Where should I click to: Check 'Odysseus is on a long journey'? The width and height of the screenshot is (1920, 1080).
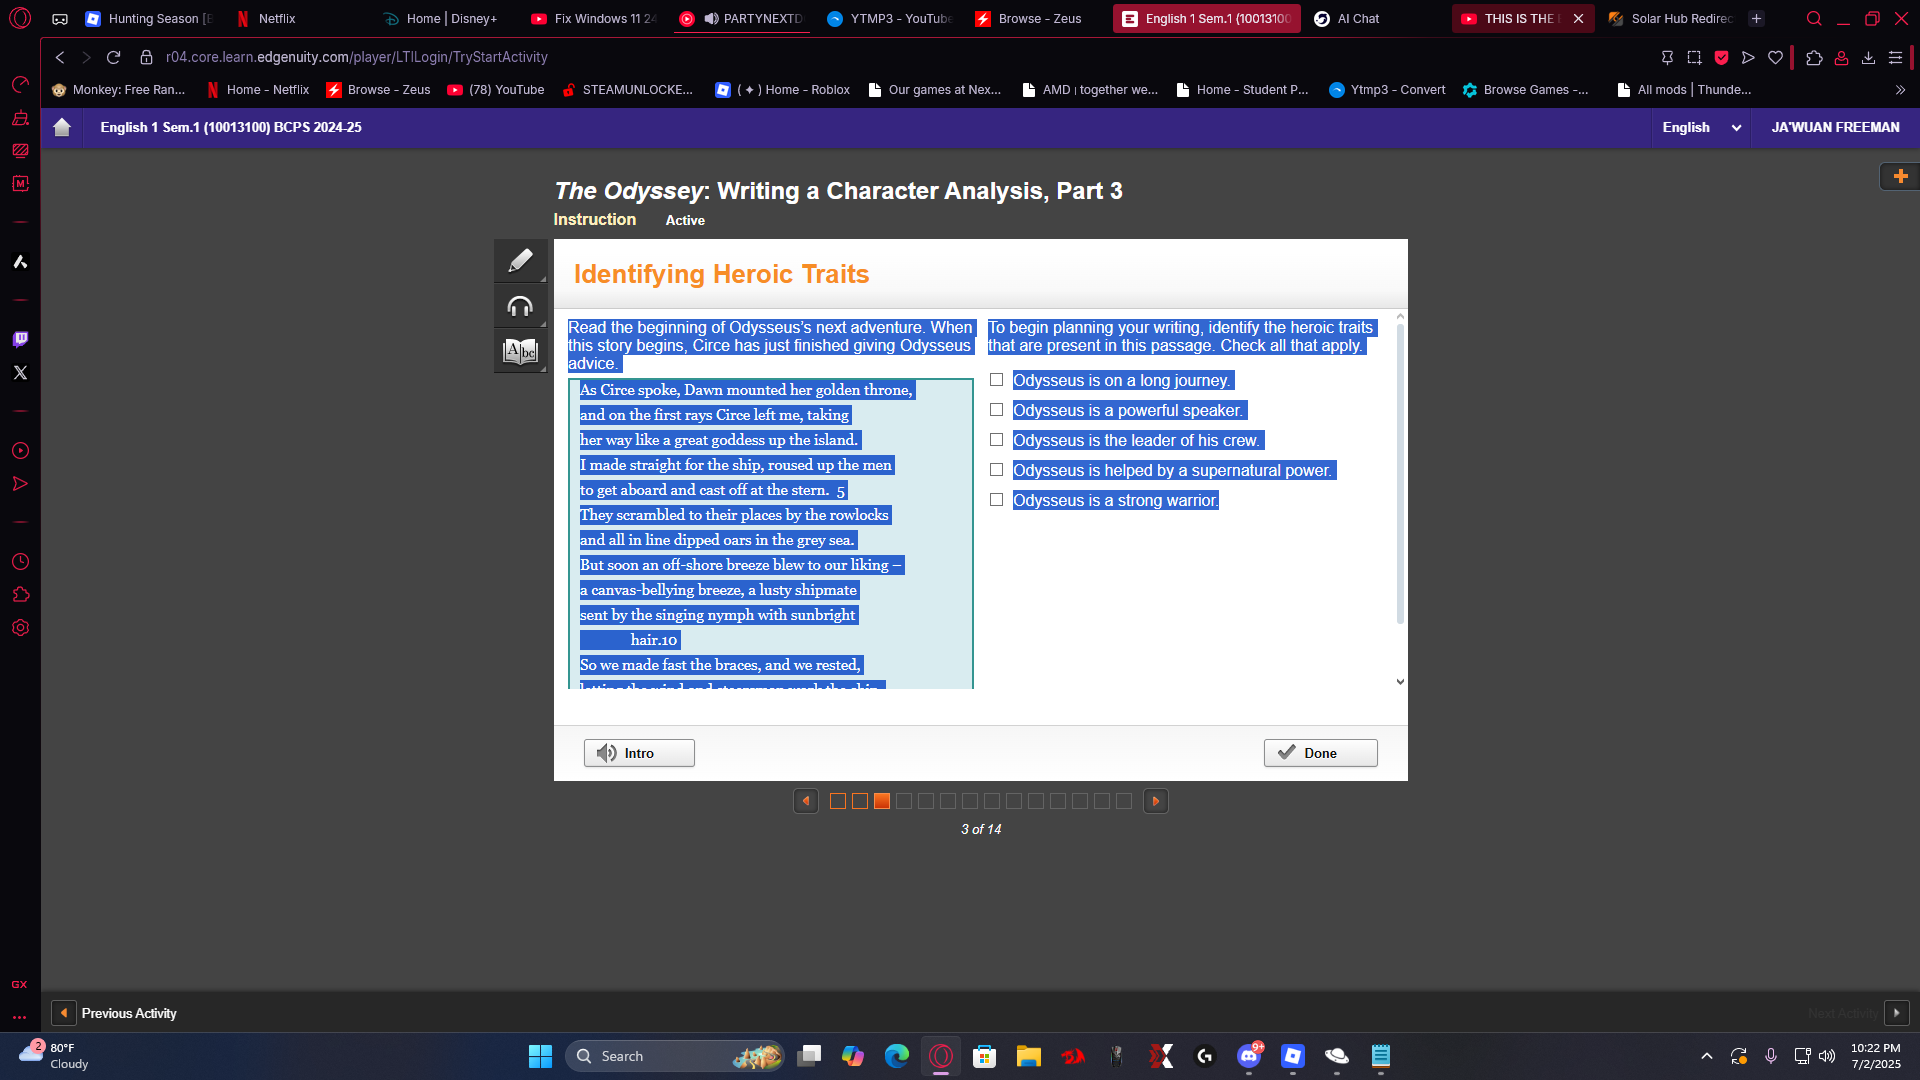point(996,380)
